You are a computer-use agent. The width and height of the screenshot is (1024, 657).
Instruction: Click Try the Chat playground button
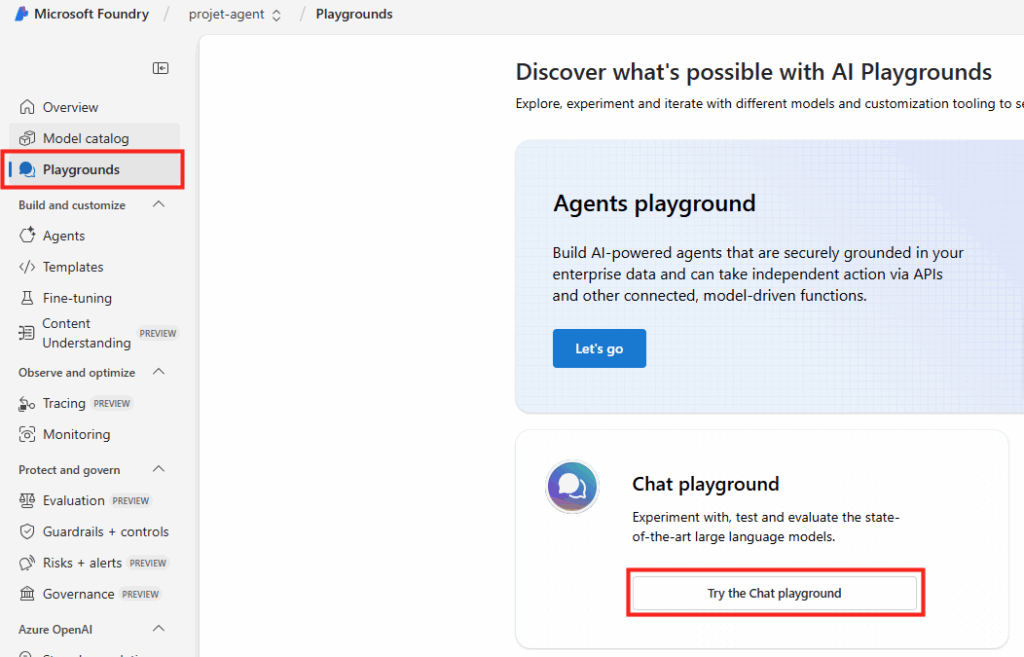pyautogui.click(x=774, y=593)
